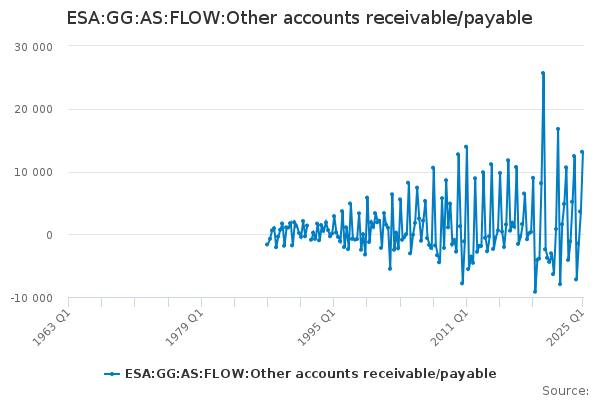The width and height of the screenshot is (600, 400).
Task: Select the -10 000 y-axis label
Action: pos(30,298)
